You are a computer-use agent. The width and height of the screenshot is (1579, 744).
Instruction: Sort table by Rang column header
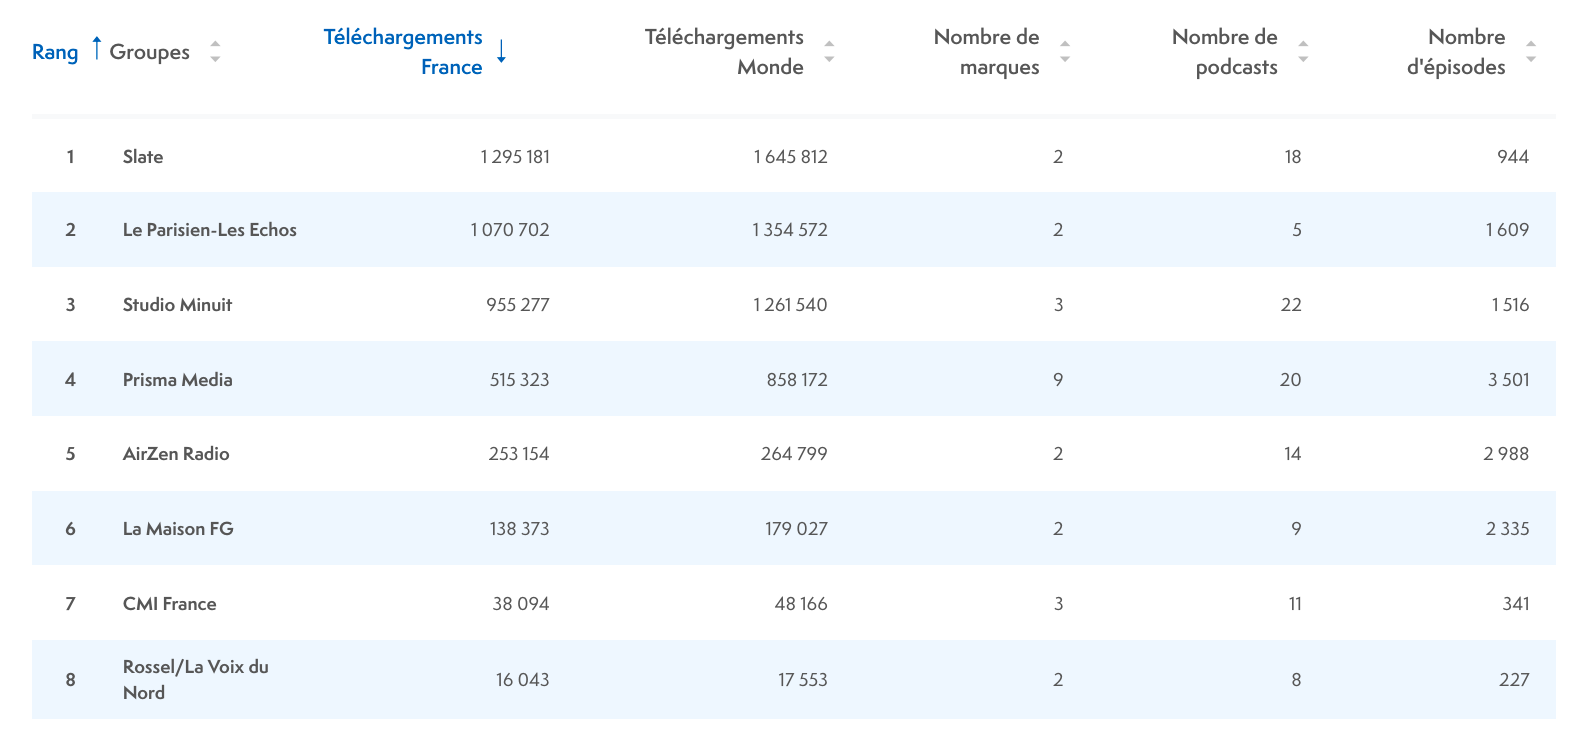click(x=55, y=52)
